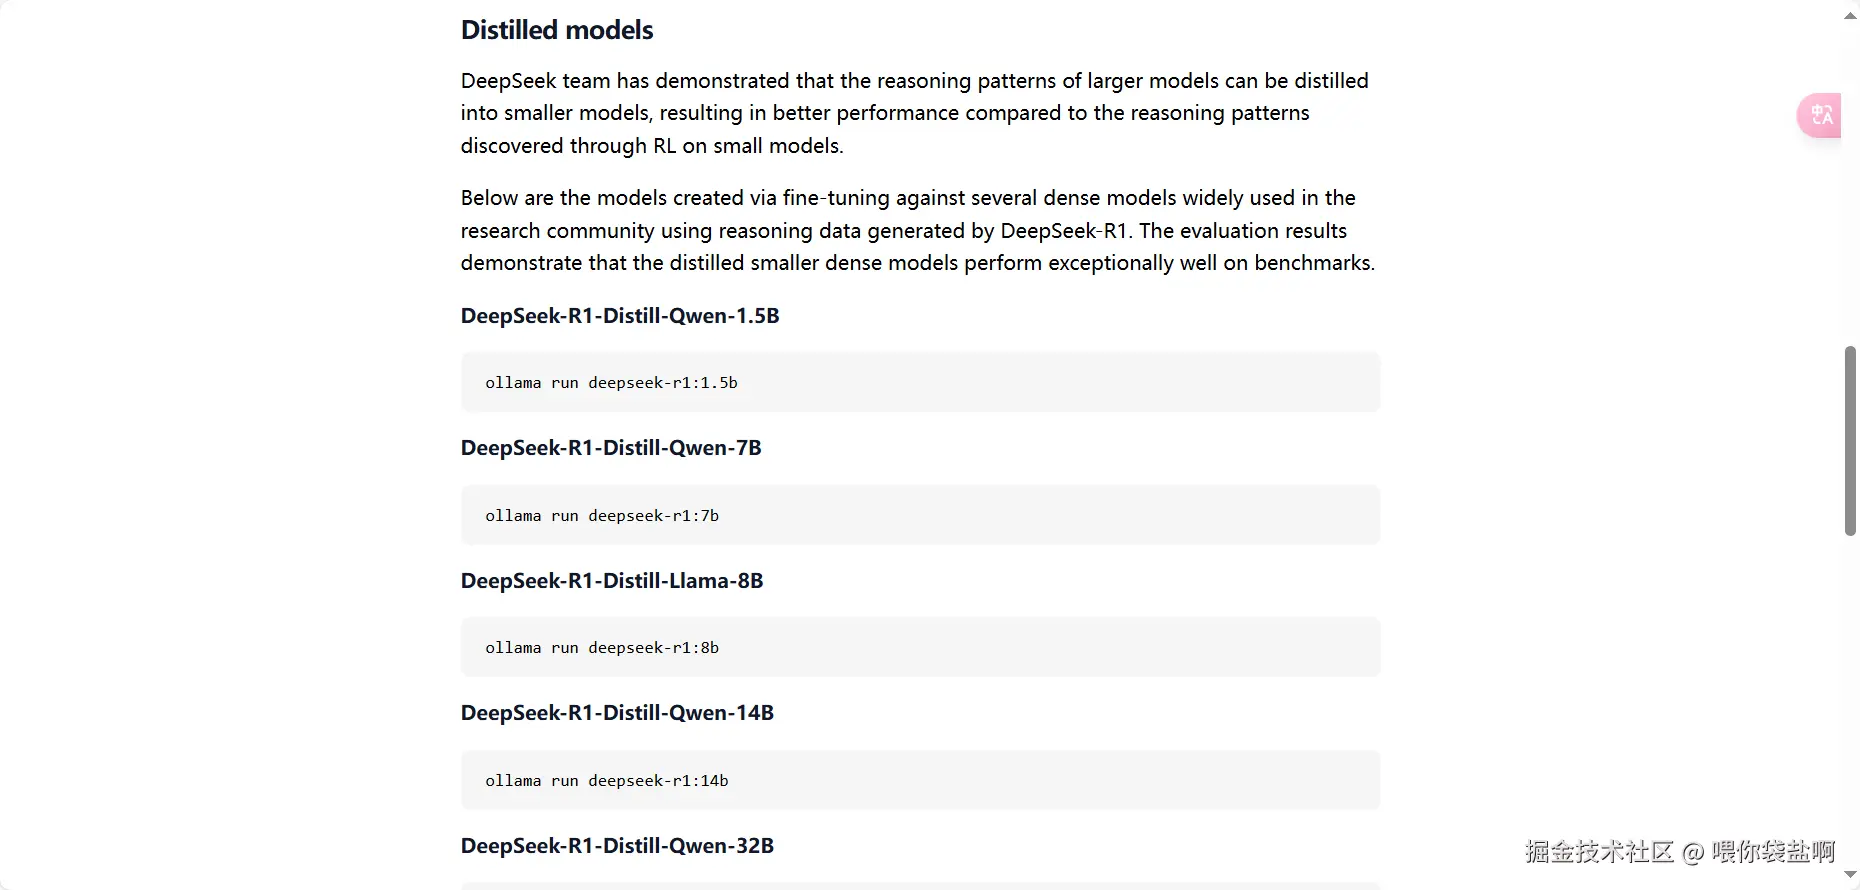The height and width of the screenshot is (890, 1860).
Task: Click the text ollama in the 14b command
Action: coord(513,781)
